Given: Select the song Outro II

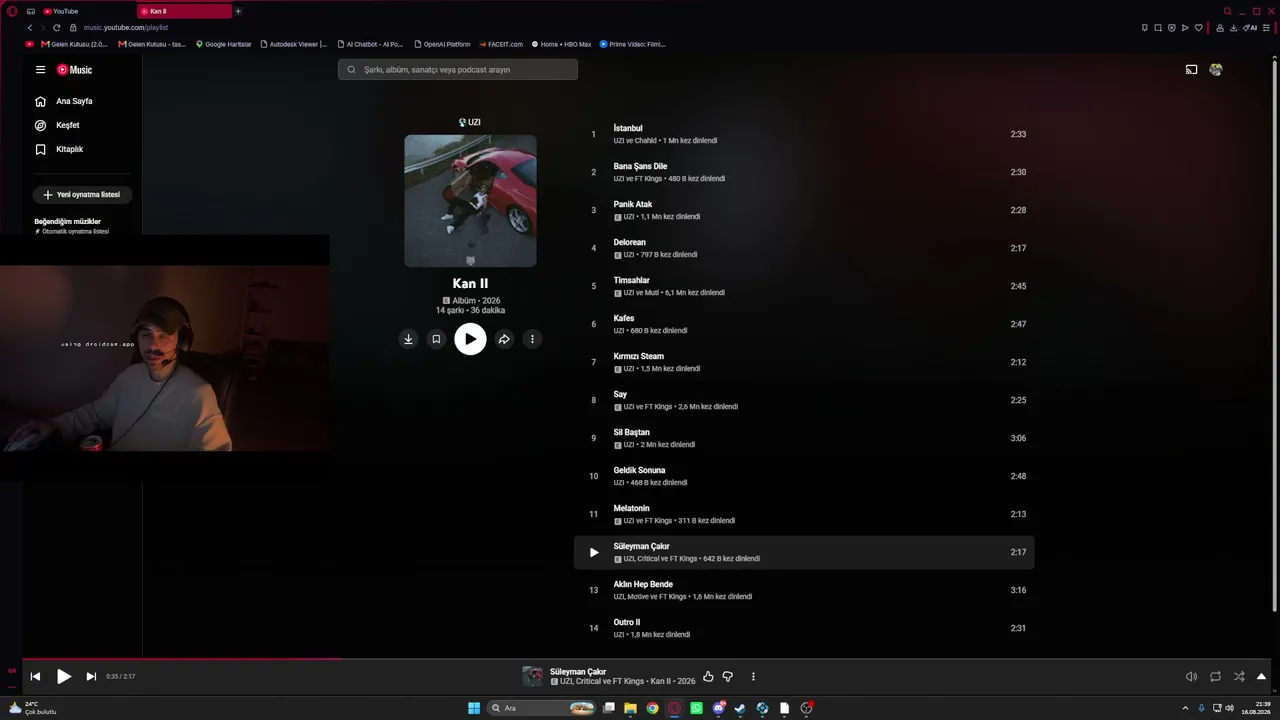Looking at the screenshot, I should 627,622.
